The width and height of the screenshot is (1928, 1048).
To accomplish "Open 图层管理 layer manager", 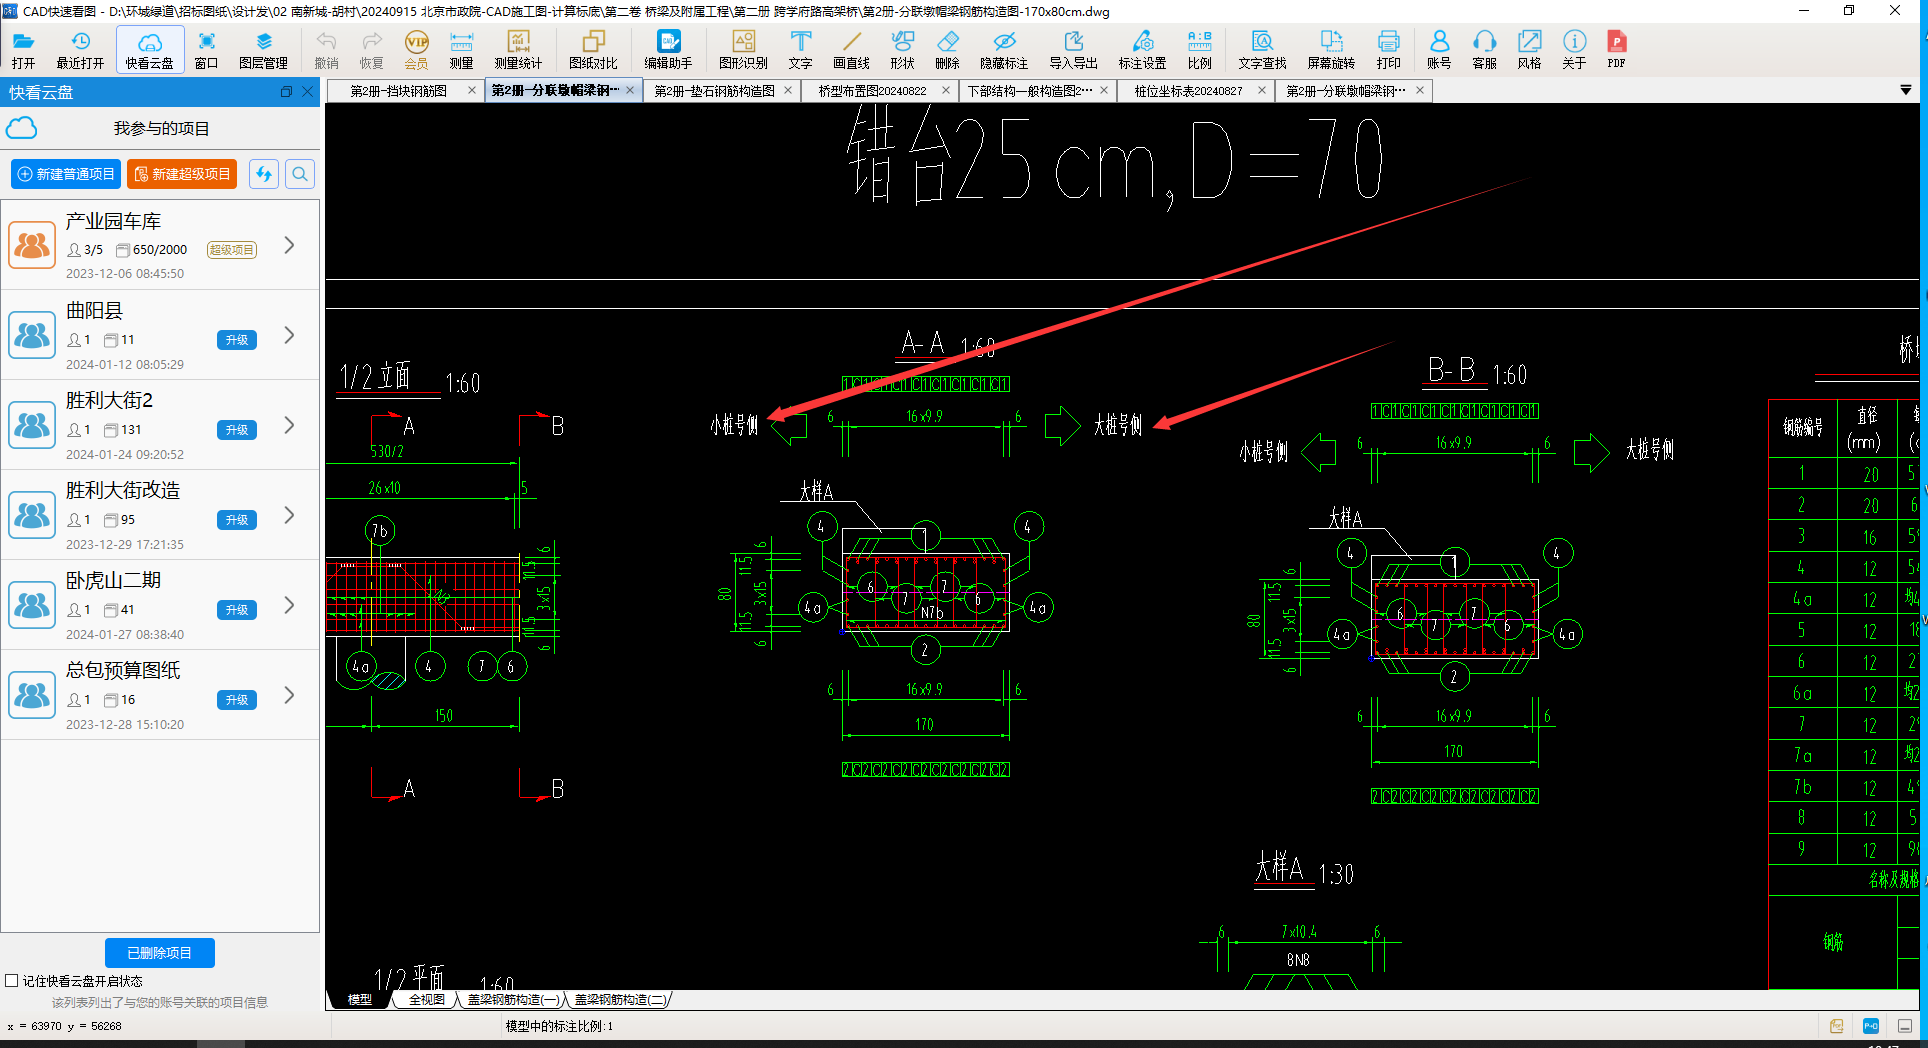I will [263, 49].
